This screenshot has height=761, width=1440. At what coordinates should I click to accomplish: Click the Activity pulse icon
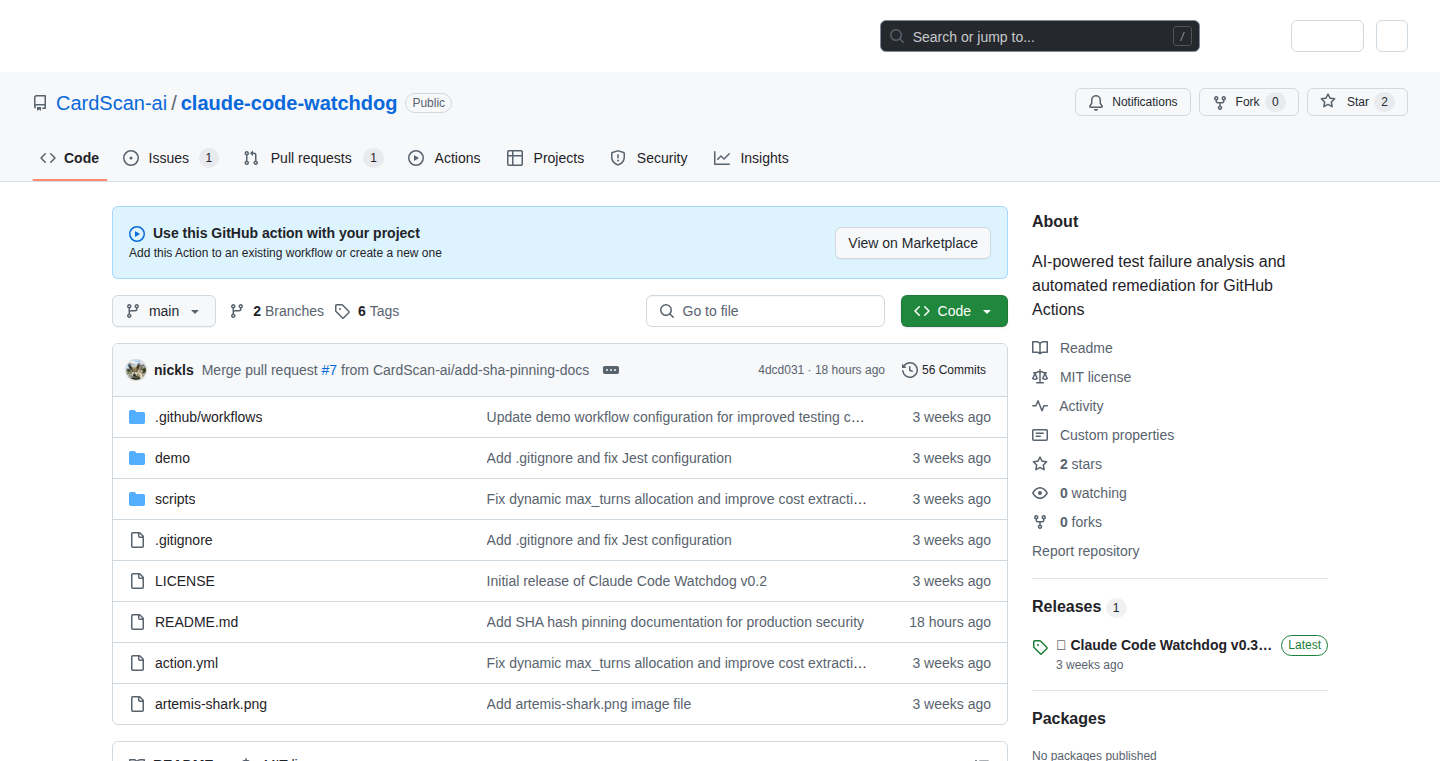(x=1040, y=406)
